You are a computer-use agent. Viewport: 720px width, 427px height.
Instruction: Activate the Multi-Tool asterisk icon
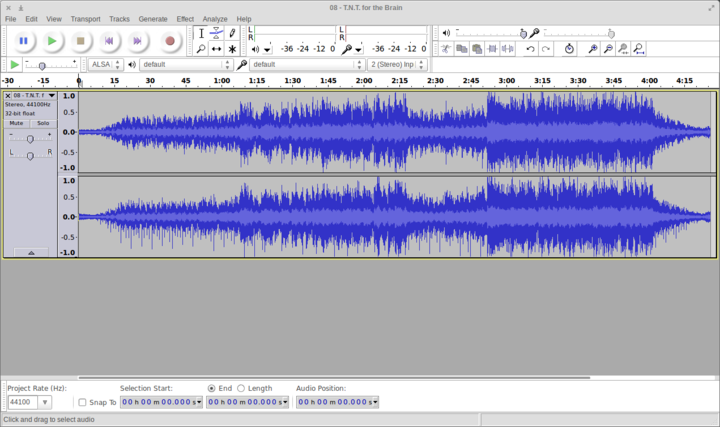coord(232,49)
